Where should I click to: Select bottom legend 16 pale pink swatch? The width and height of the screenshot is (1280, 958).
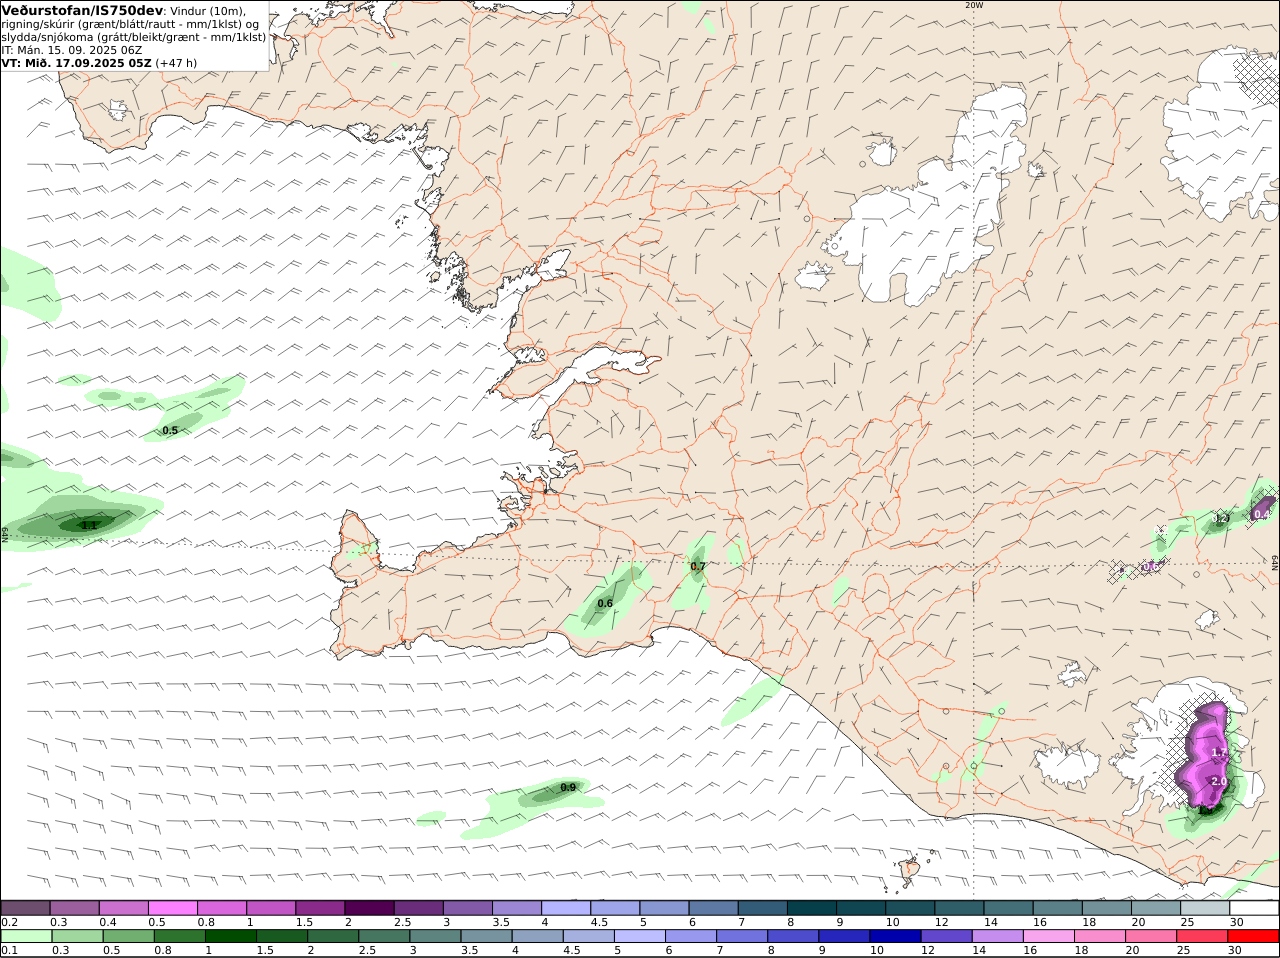coord(1048,936)
